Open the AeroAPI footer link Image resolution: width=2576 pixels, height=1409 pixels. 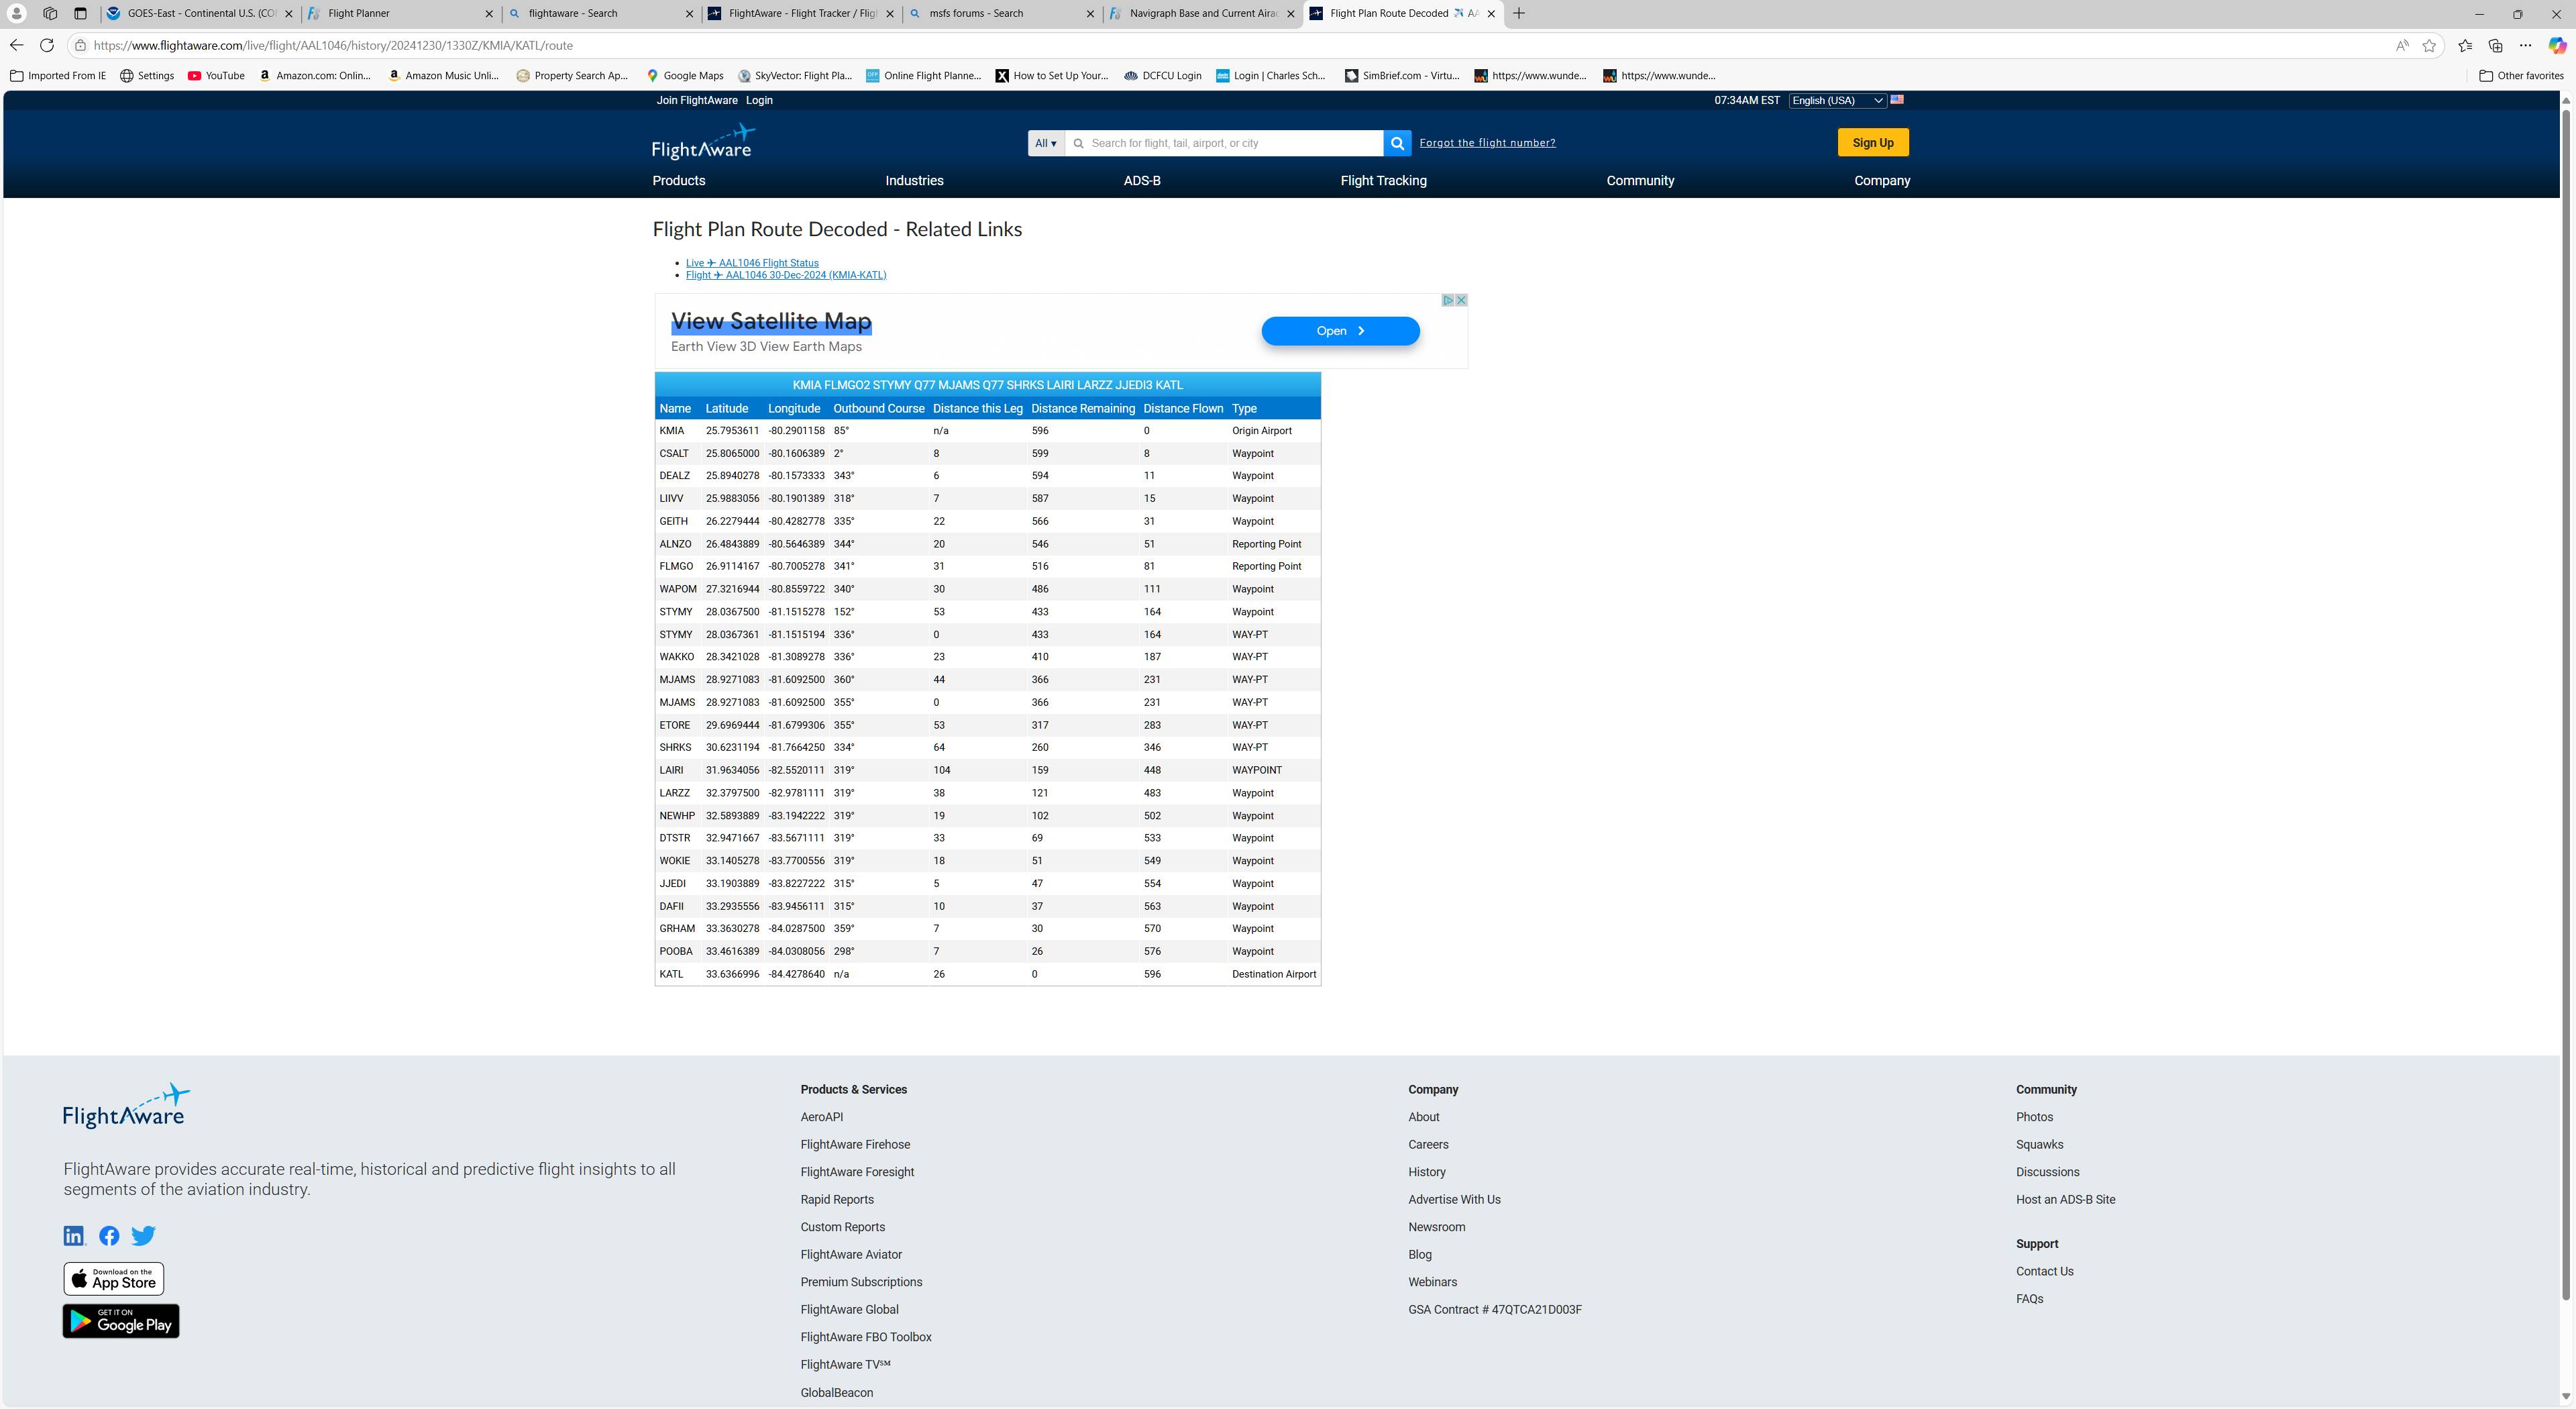pos(821,1117)
